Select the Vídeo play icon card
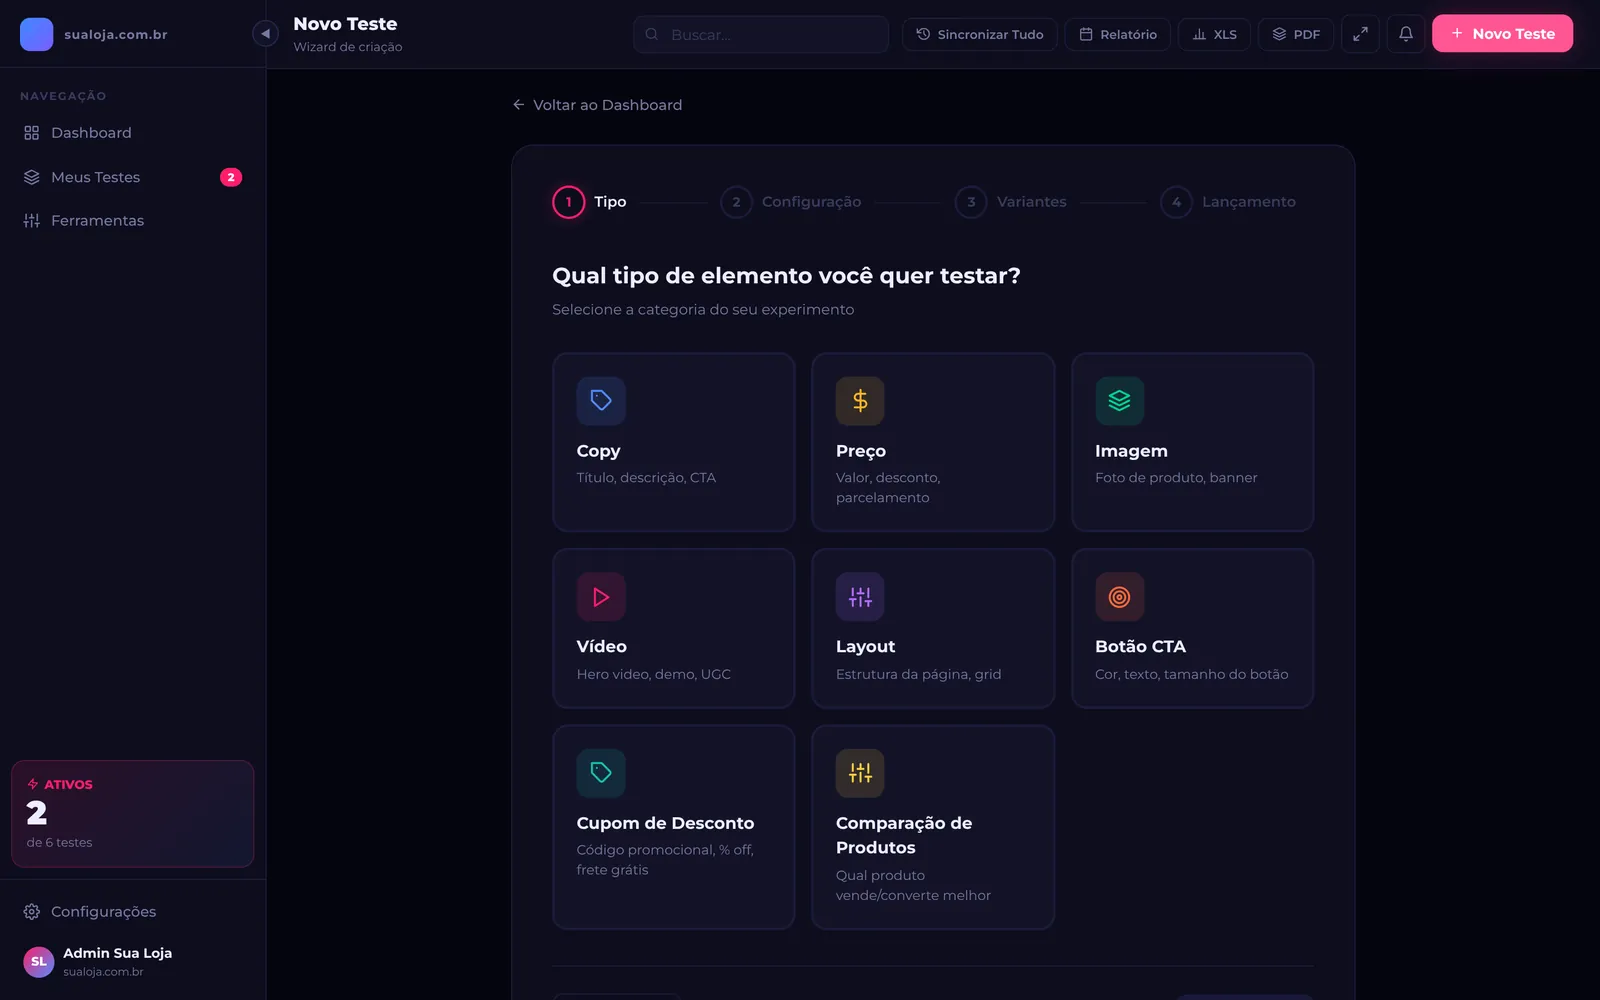Viewport: 1600px width, 1000px height. (674, 628)
